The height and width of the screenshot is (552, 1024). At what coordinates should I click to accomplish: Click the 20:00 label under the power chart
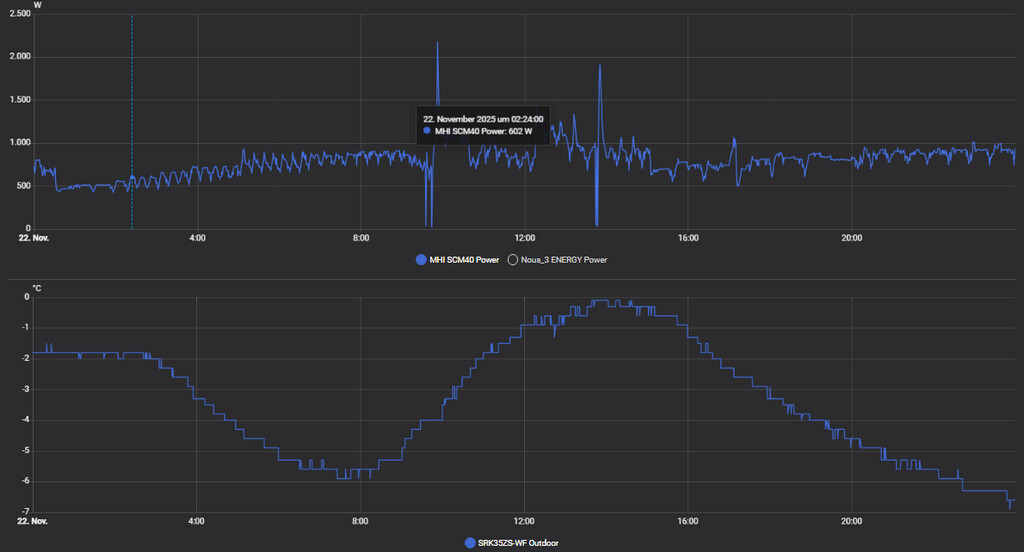pos(852,238)
